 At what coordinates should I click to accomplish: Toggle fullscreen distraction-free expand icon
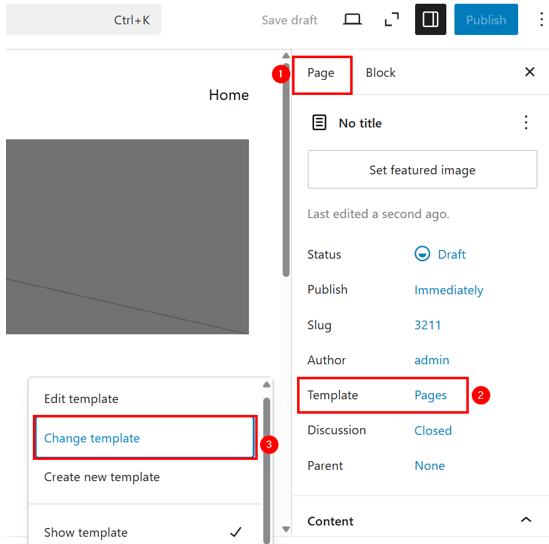pyautogui.click(x=391, y=20)
